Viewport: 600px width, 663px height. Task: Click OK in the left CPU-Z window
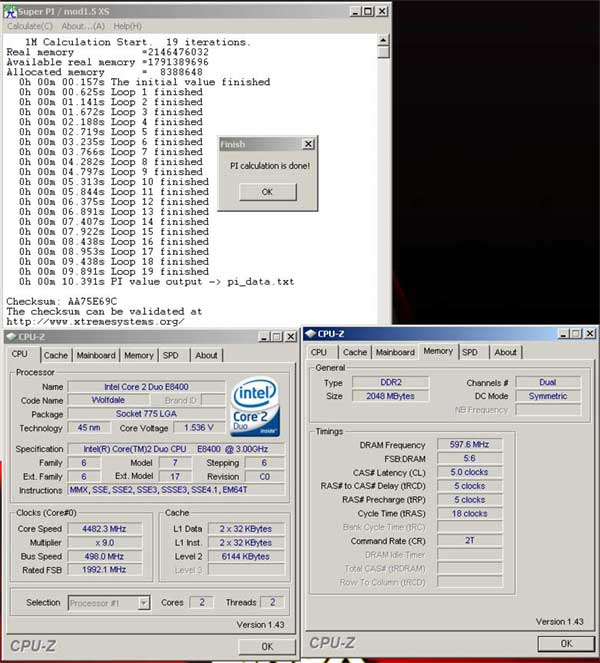pos(267,647)
